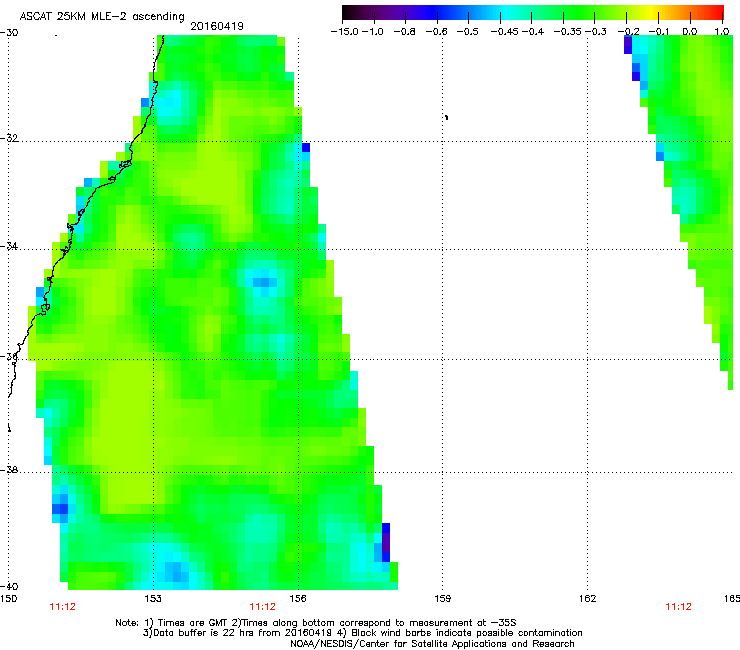
Task: Click the "153" longitude axis label
Action: tap(153, 599)
